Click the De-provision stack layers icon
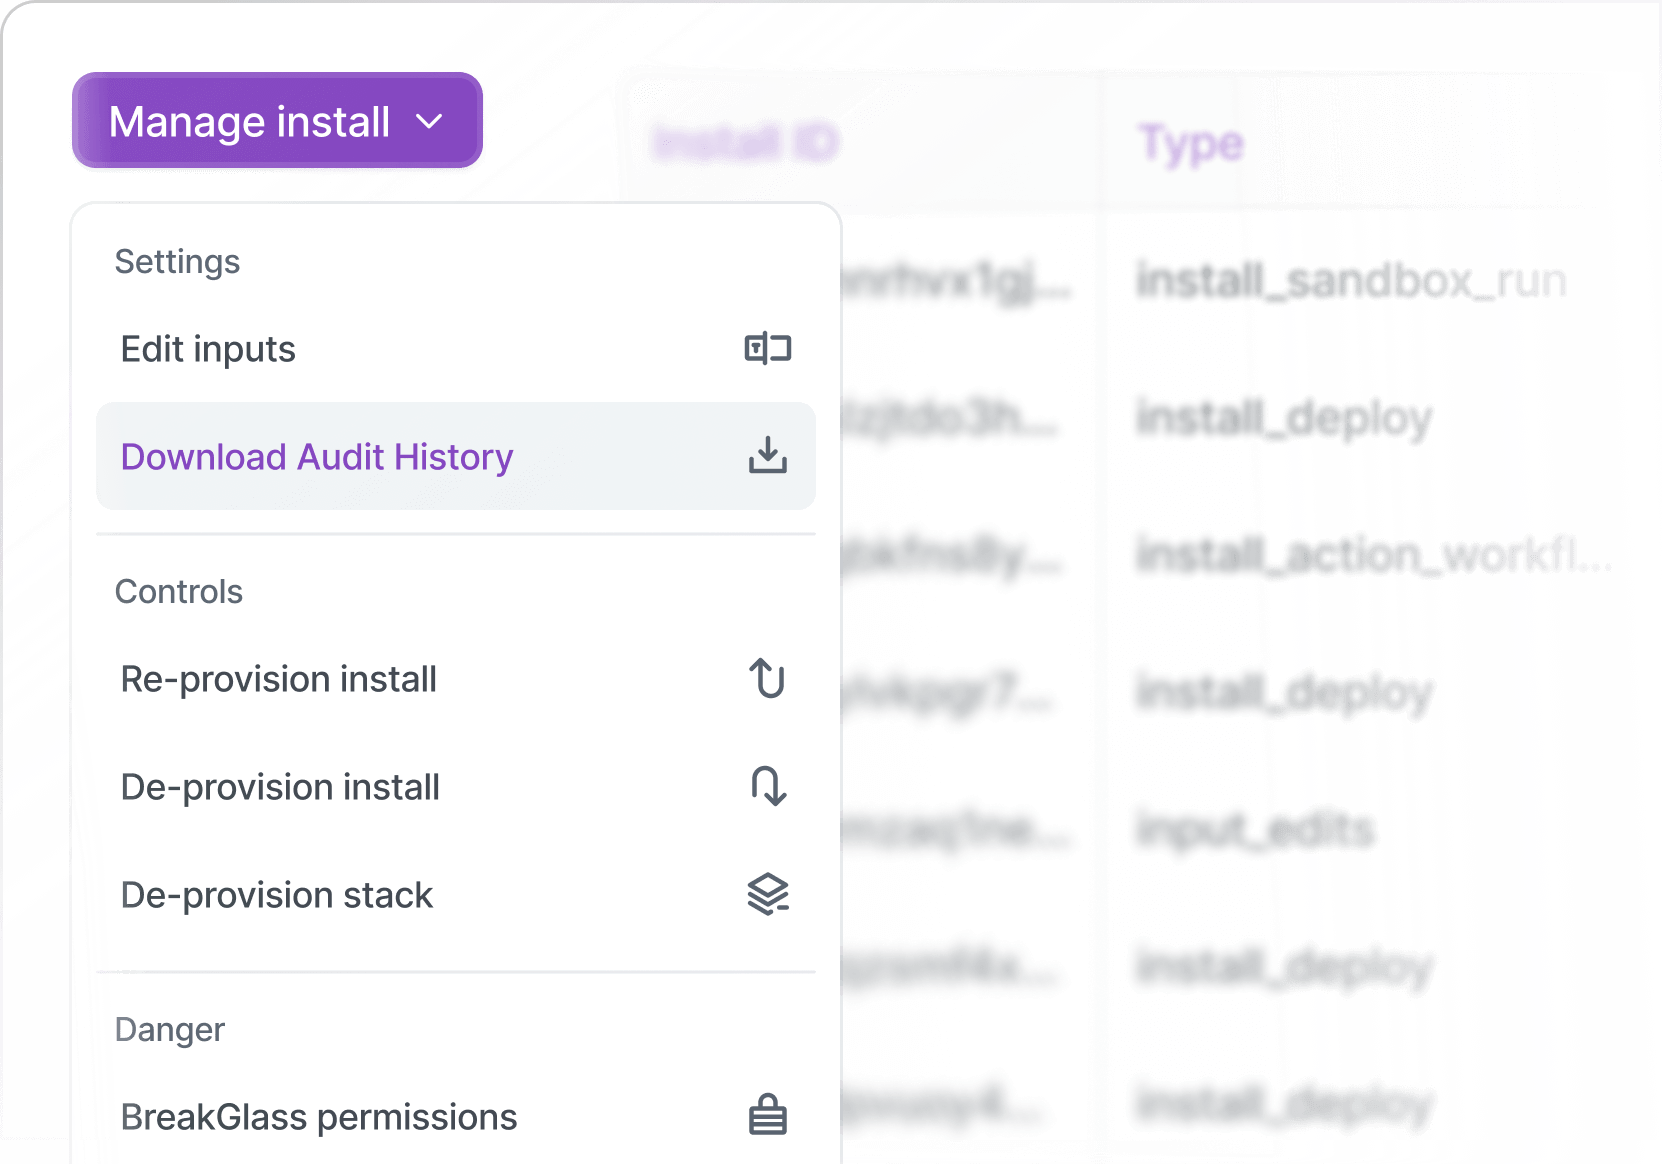This screenshot has height=1164, width=1662. click(767, 894)
